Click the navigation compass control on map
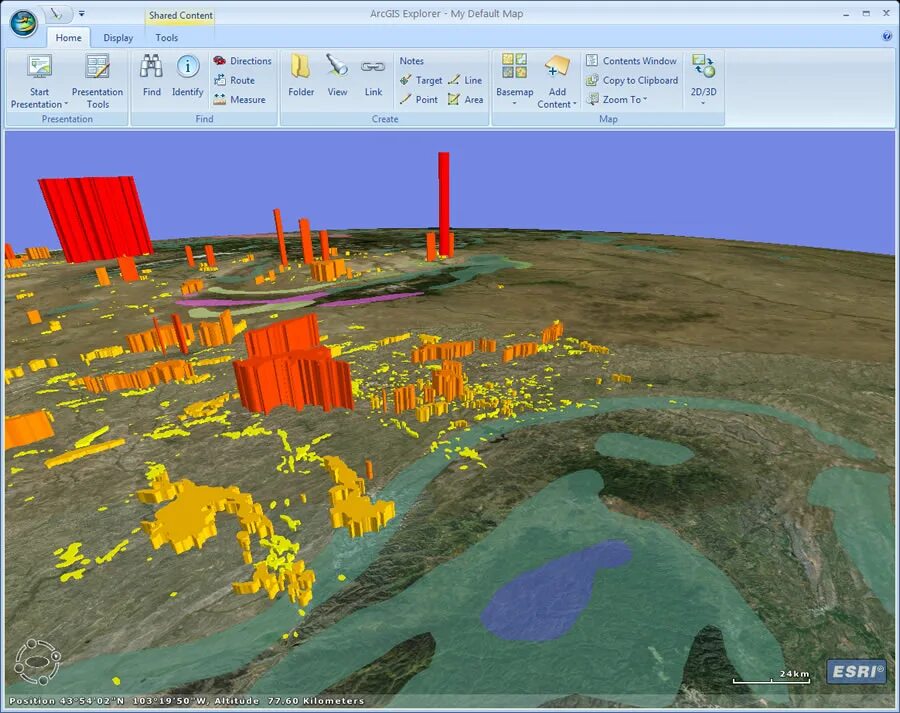Screen dimensions: 900x713 click(37, 662)
